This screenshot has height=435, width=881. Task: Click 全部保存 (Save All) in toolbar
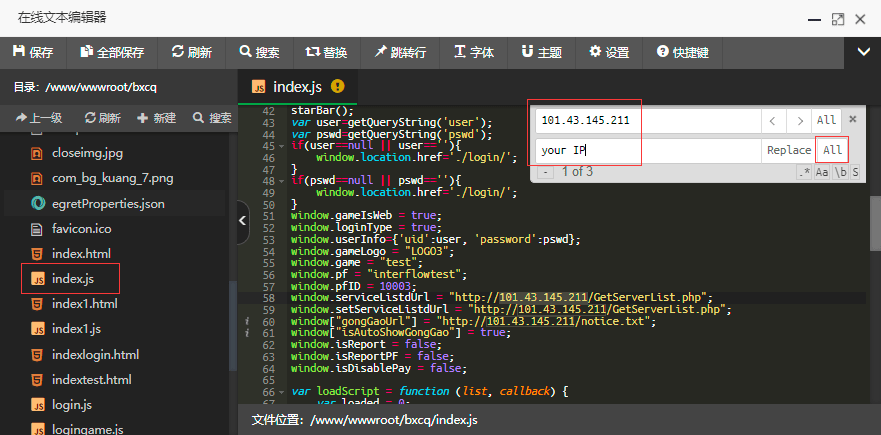point(112,52)
